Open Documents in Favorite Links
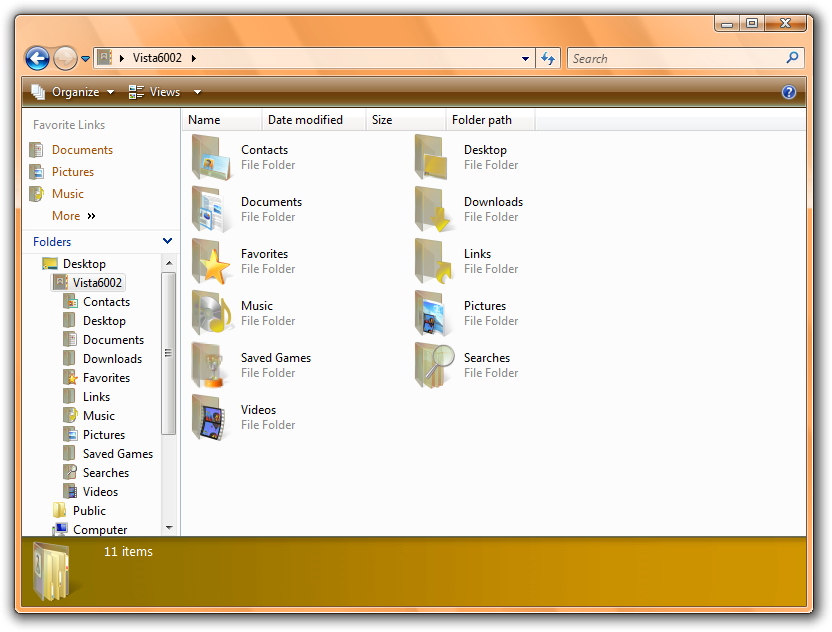 [81, 150]
